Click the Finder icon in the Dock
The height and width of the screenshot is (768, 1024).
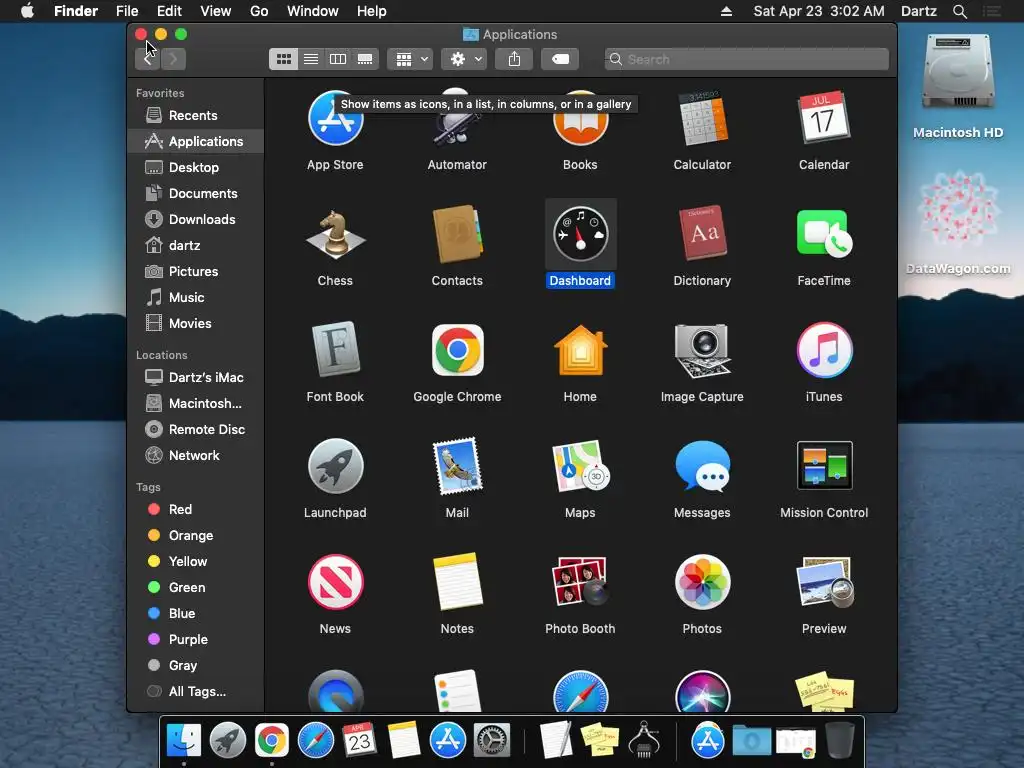184,741
